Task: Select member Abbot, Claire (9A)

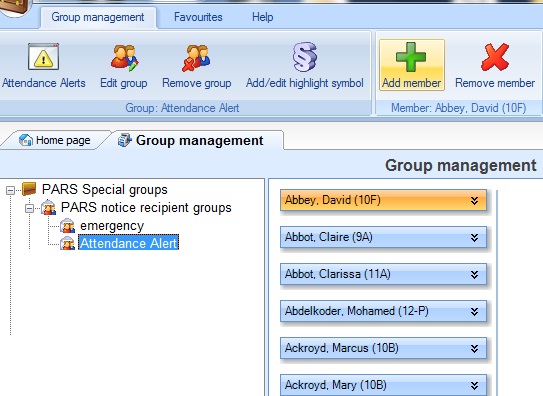Action: coord(383,237)
